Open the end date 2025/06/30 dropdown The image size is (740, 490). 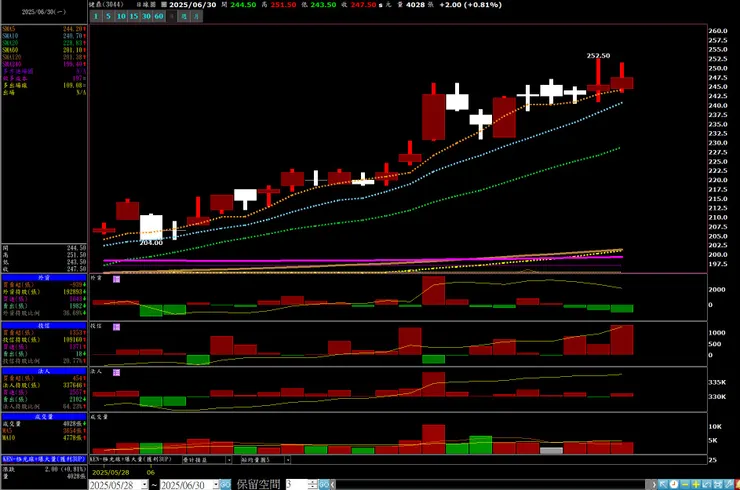[216, 484]
